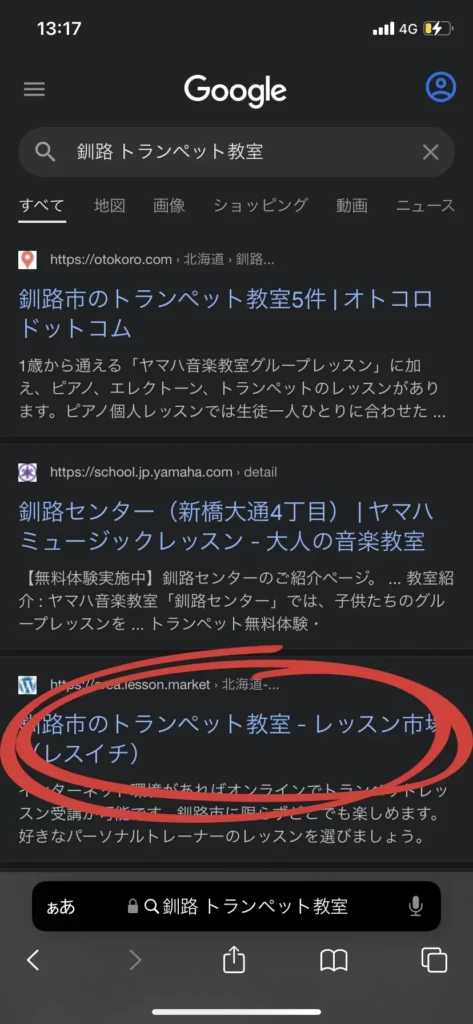The height and width of the screenshot is (1024, 473).
Task: Select the ショッピング tab
Action: click(x=260, y=205)
